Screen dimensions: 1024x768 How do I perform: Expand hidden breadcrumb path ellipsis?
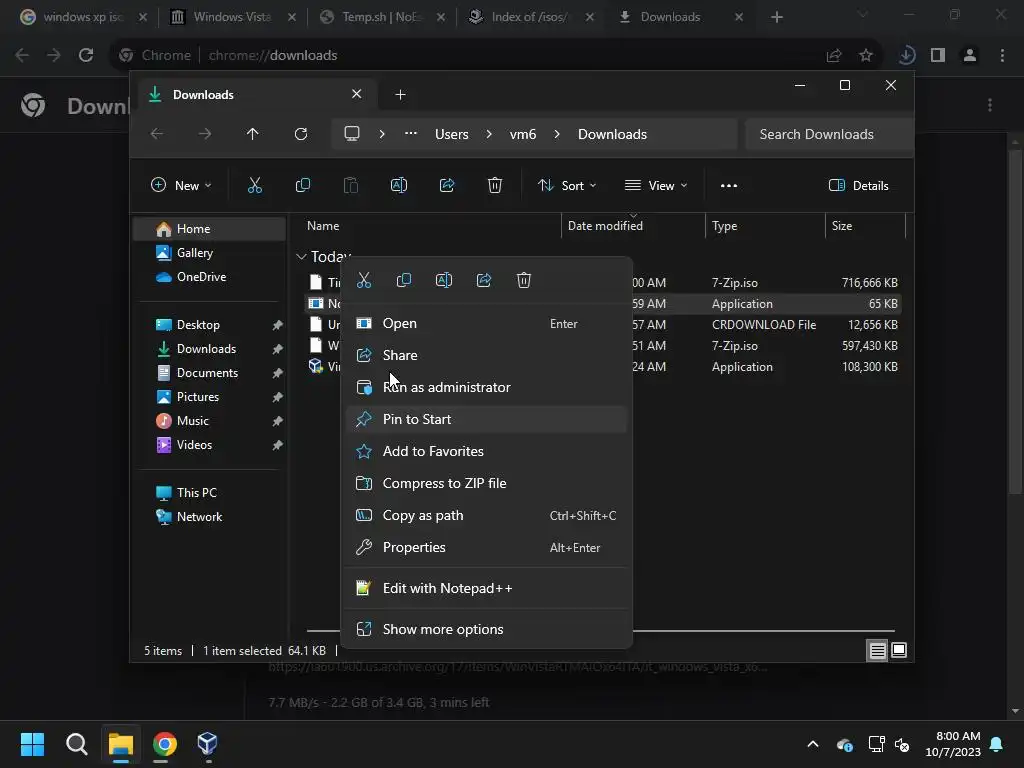coord(410,134)
